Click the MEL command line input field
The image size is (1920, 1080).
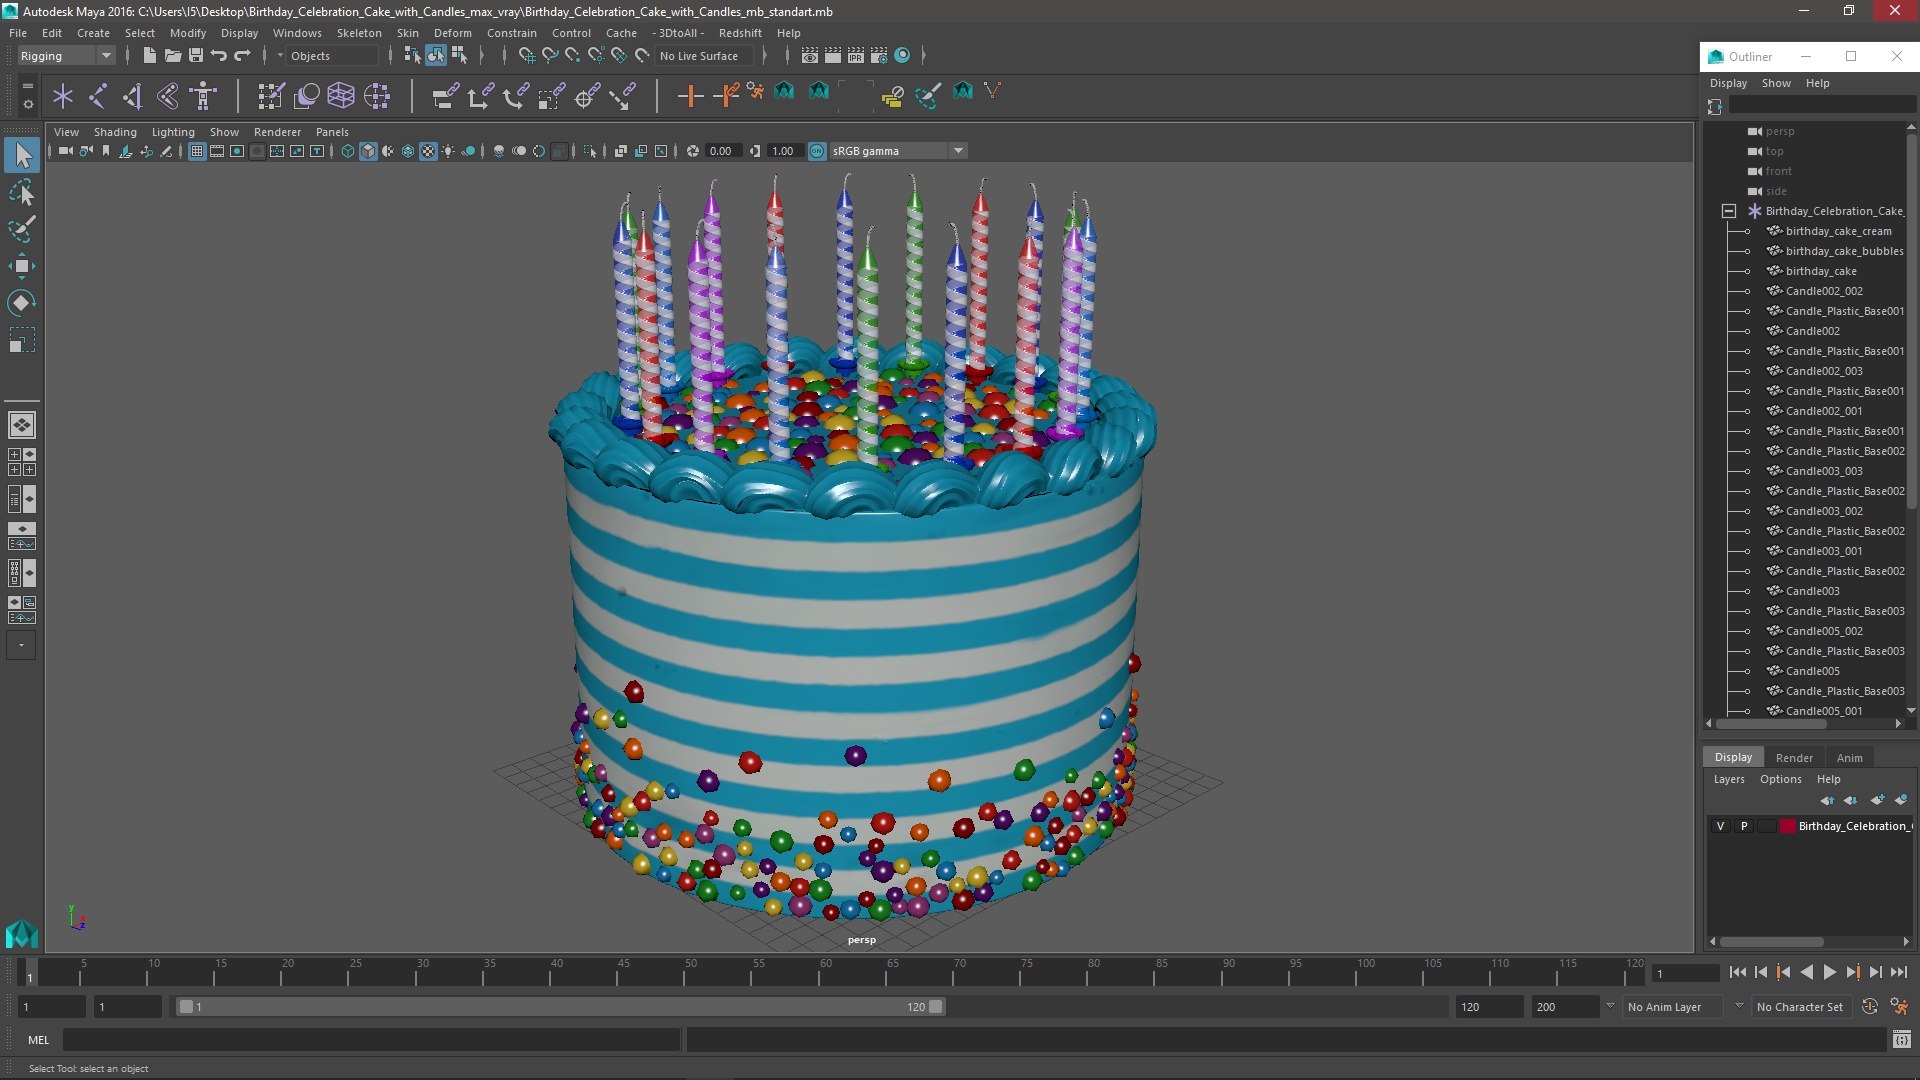pyautogui.click(x=372, y=1040)
